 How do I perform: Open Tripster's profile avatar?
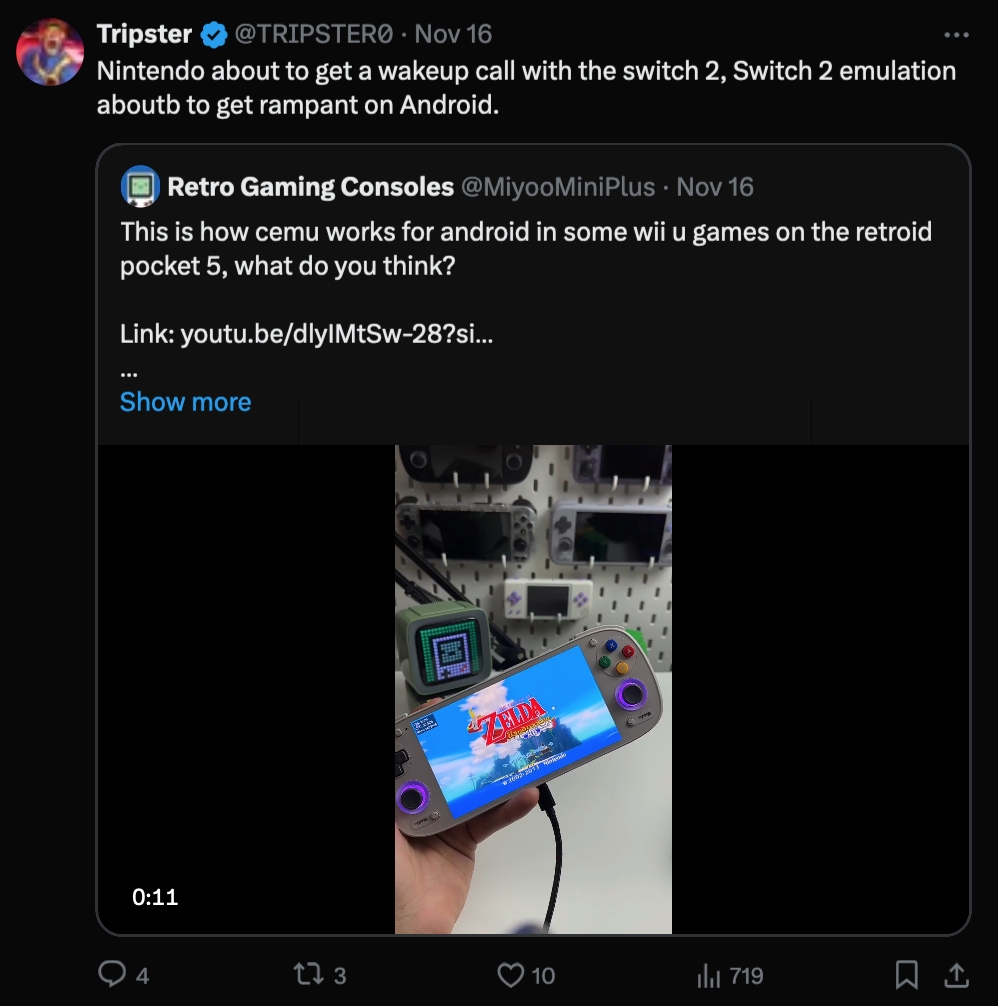[50, 52]
